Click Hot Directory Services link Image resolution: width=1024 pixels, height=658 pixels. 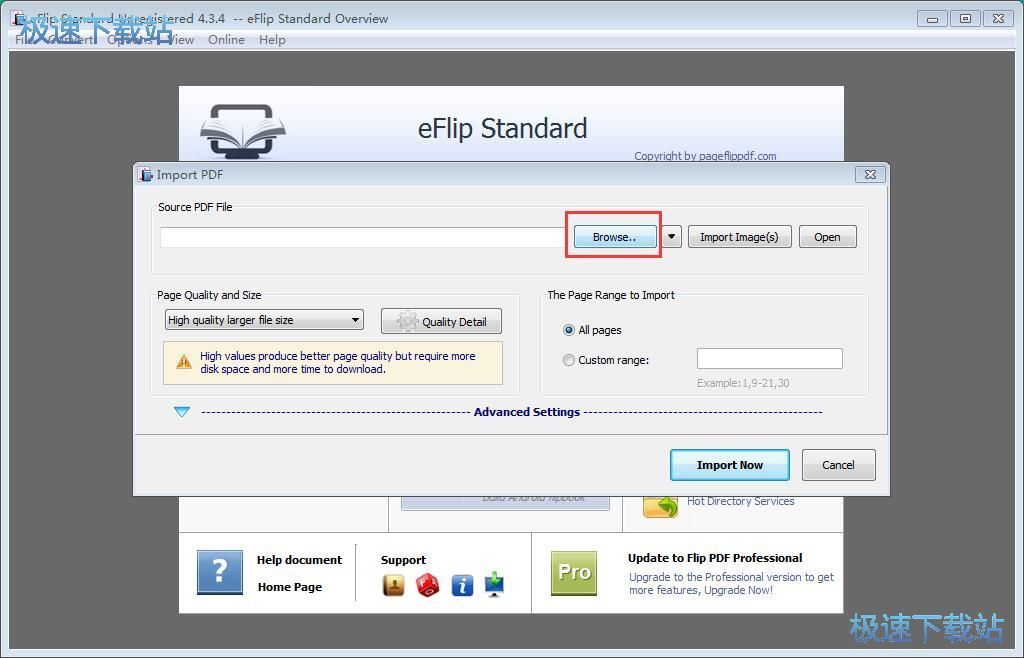pyautogui.click(x=741, y=501)
